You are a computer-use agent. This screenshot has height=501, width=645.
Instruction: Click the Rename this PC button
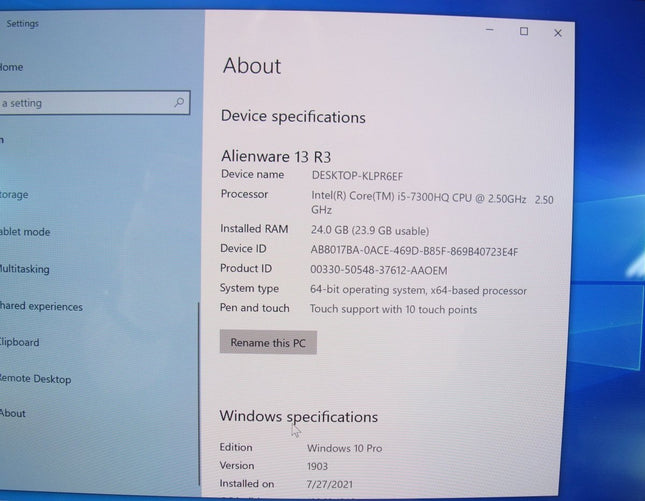(268, 342)
